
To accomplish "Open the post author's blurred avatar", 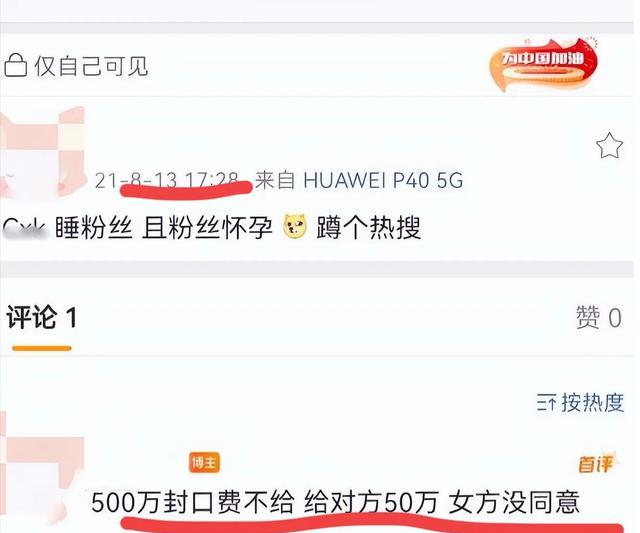I will [x=42, y=152].
